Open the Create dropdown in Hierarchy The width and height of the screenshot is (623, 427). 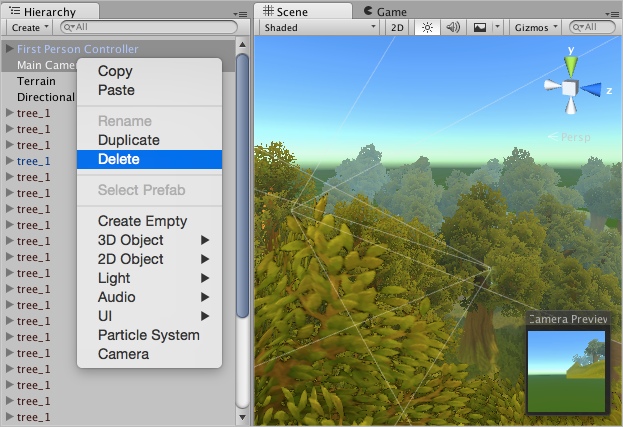[30, 27]
